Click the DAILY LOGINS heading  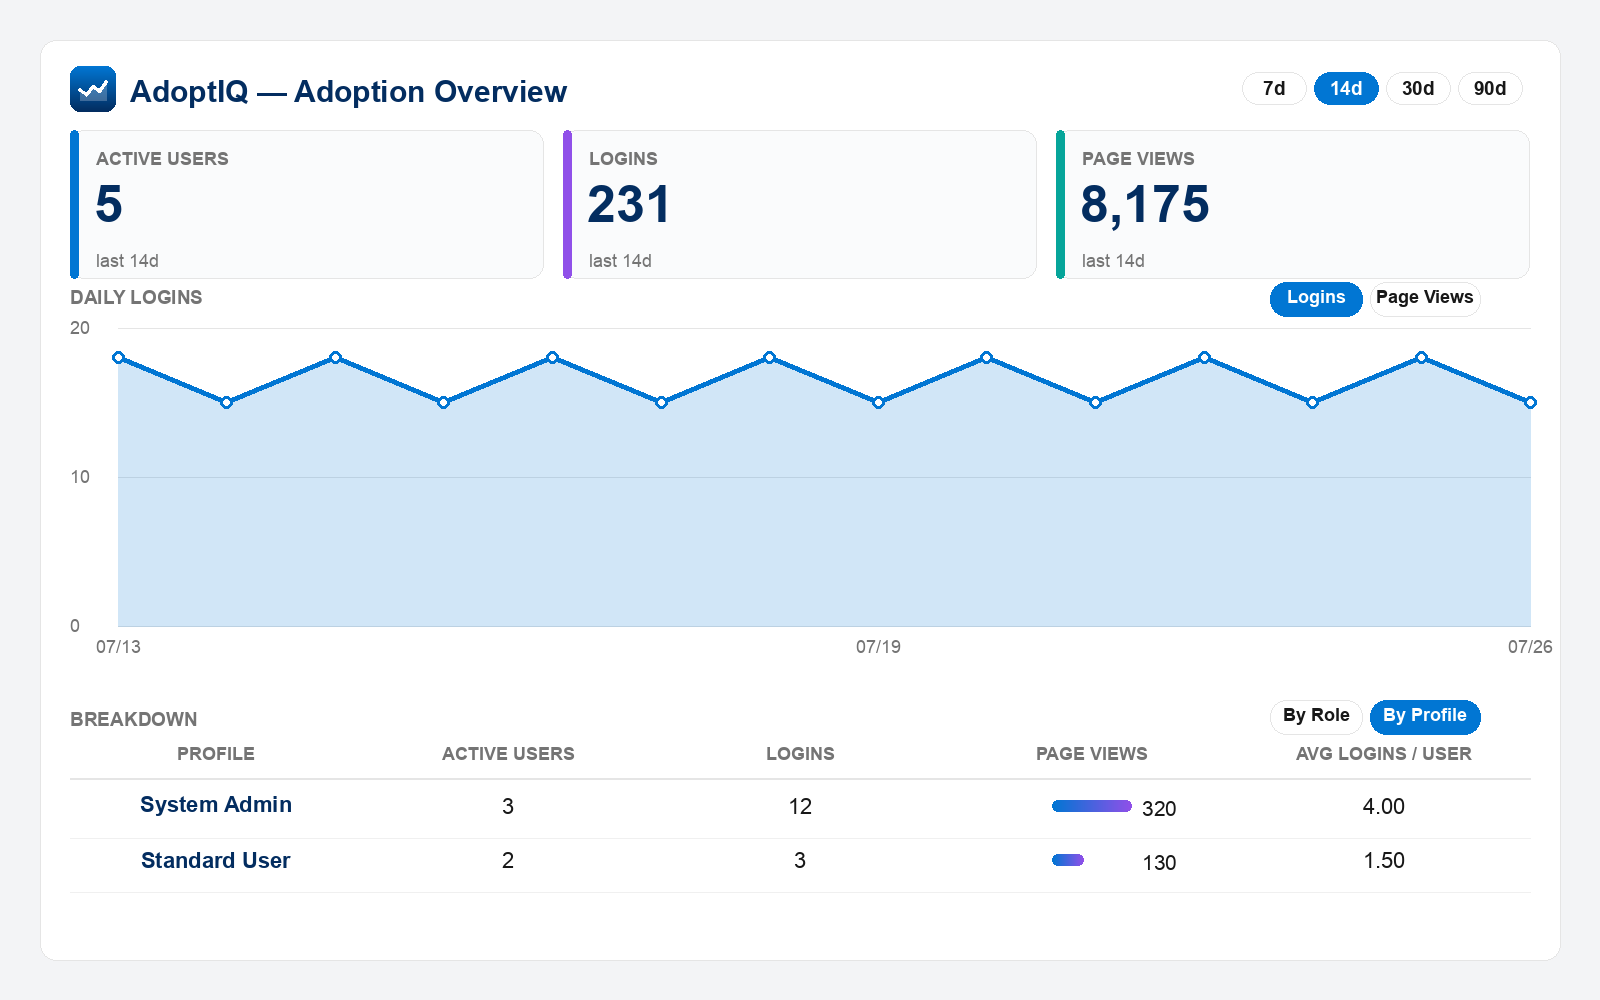click(x=136, y=297)
